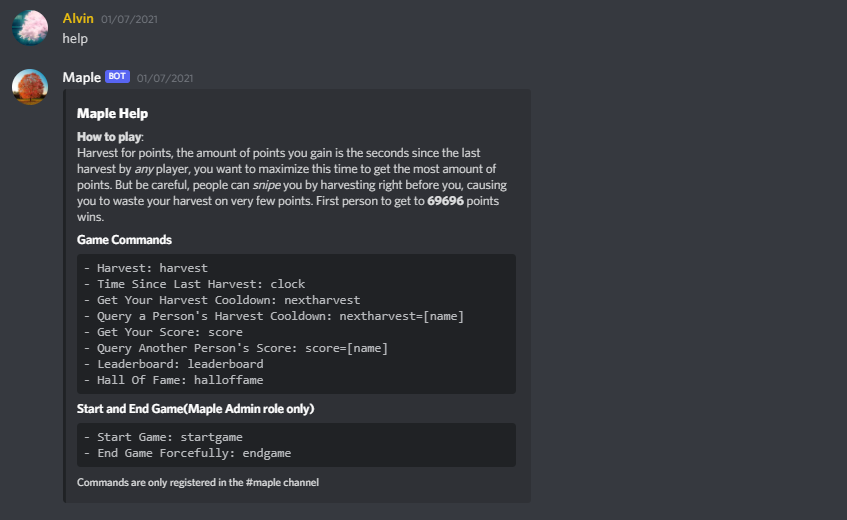Viewport: 847px width, 520px height.
Task: Click the nextharvest=[name] command line
Action: pyautogui.click(x=274, y=316)
